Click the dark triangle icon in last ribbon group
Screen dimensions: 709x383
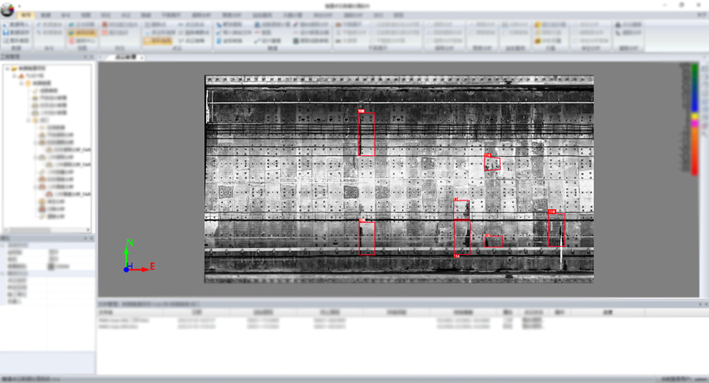pos(618,25)
